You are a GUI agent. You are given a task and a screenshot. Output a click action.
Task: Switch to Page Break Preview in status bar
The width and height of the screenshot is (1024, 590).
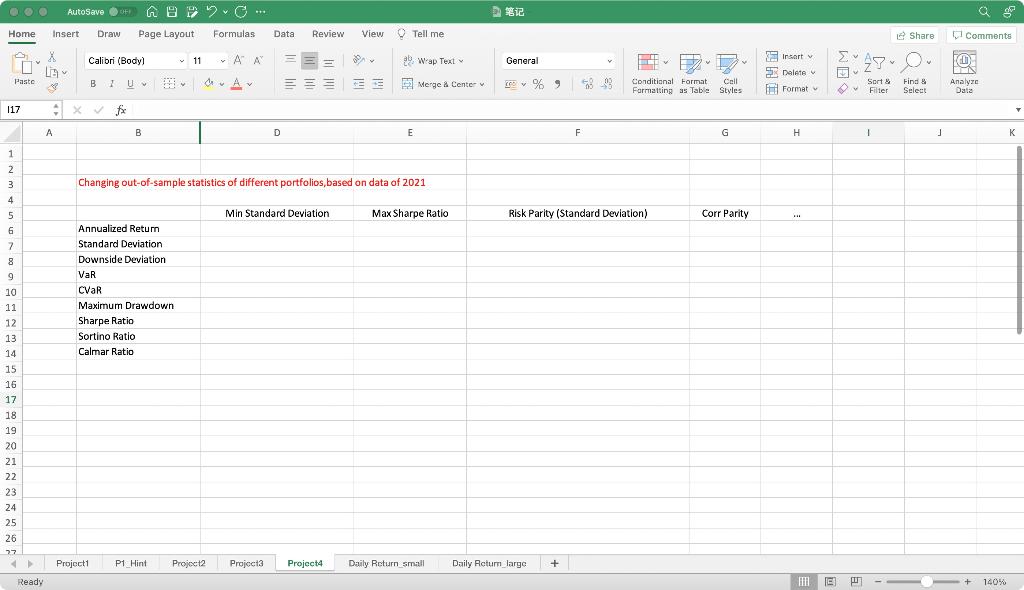coord(856,582)
